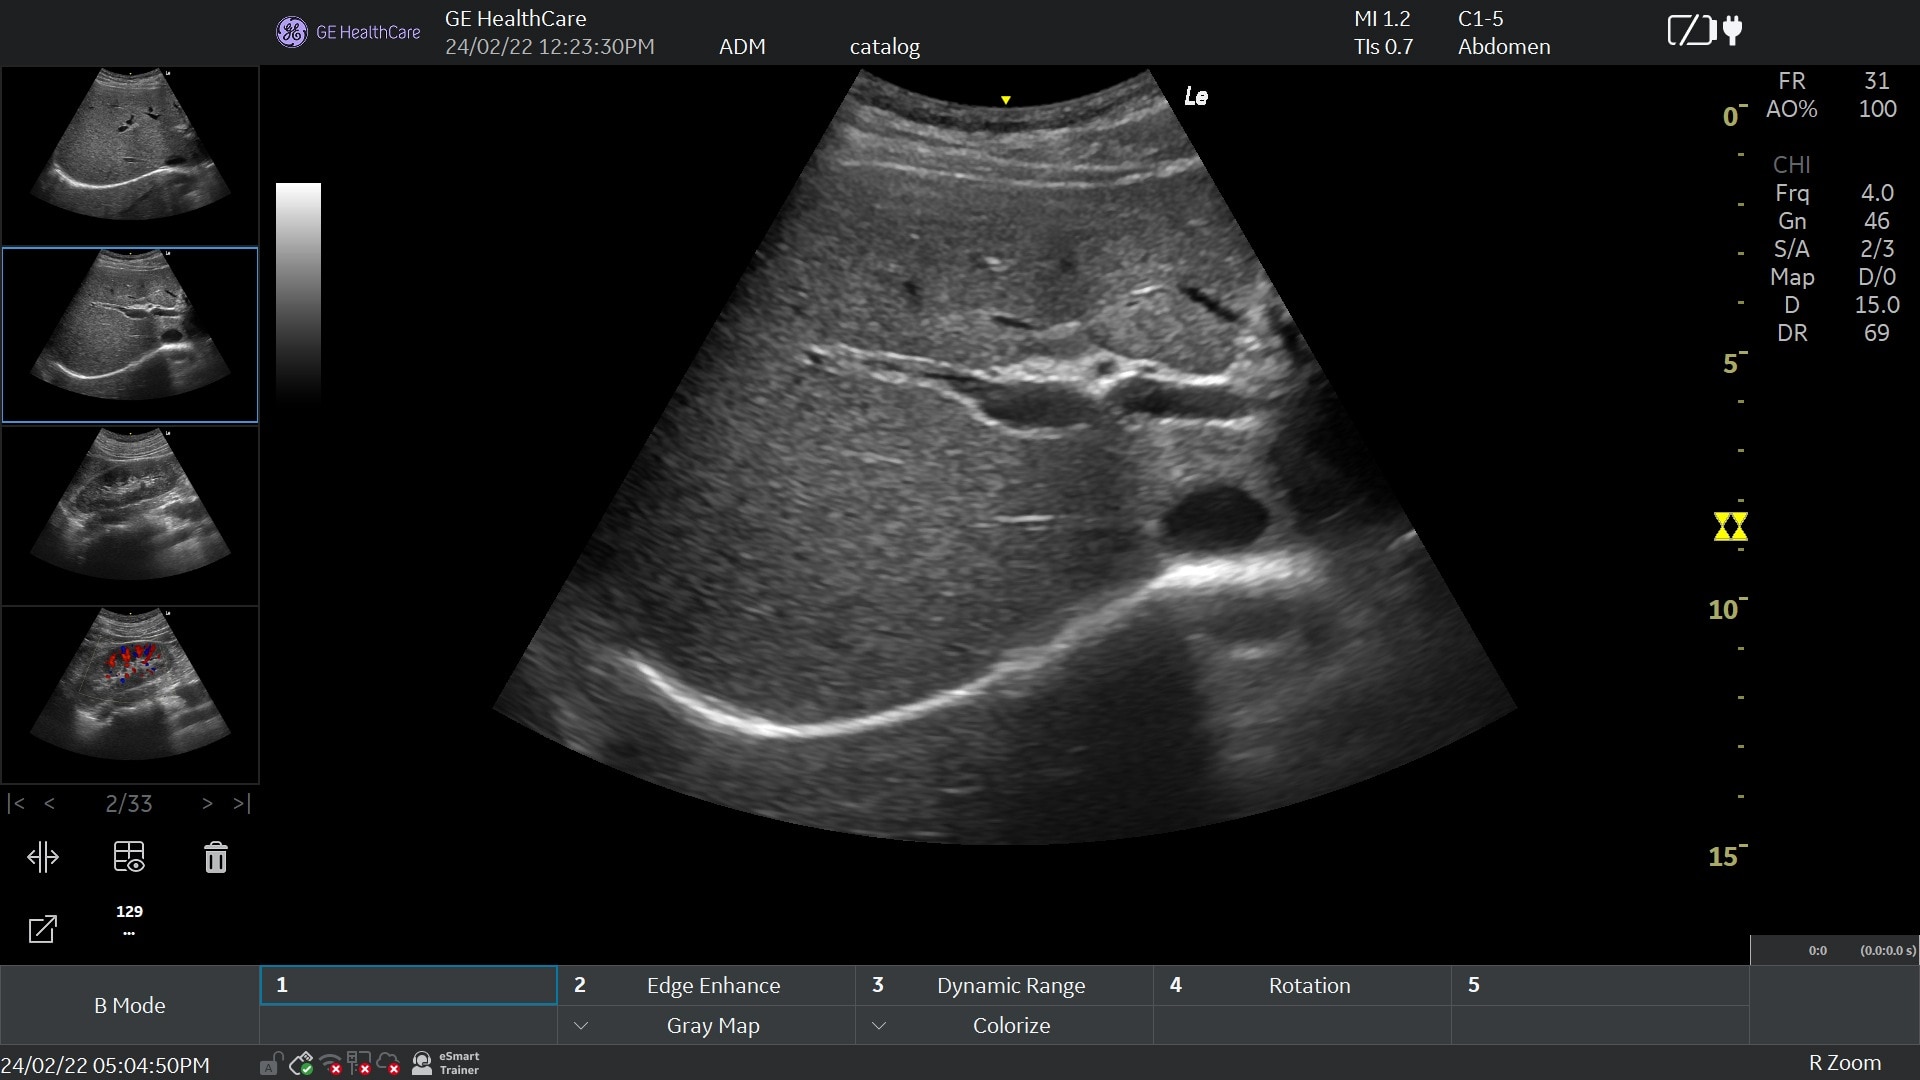The height and width of the screenshot is (1080, 1920).
Task: Click the split/compare images icon
Action: [x=43, y=857]
